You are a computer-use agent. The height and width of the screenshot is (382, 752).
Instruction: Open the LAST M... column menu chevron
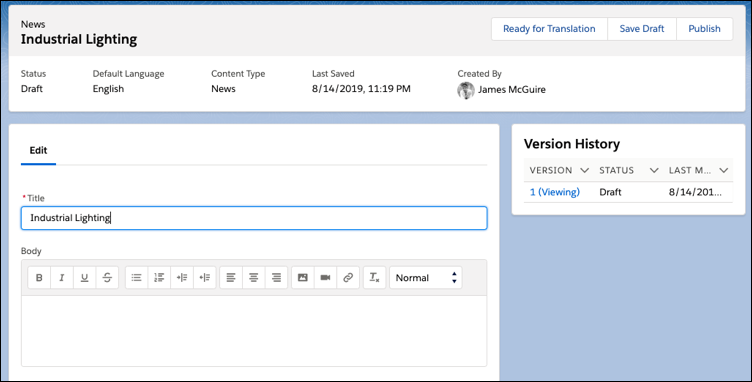724,171
